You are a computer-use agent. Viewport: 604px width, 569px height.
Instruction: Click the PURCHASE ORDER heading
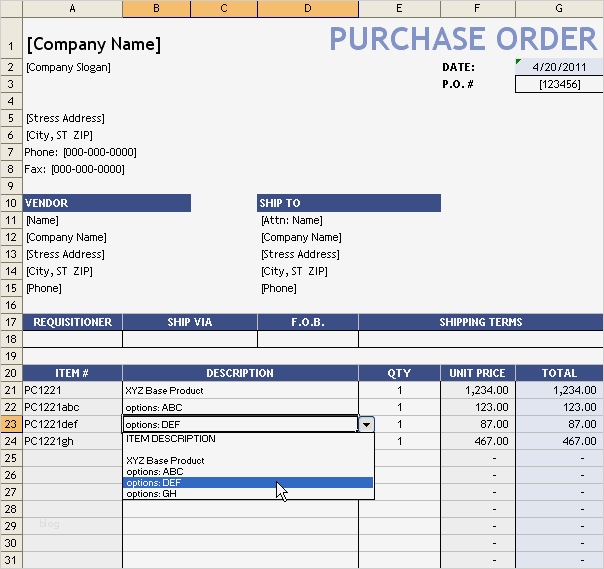coord(463,39)
